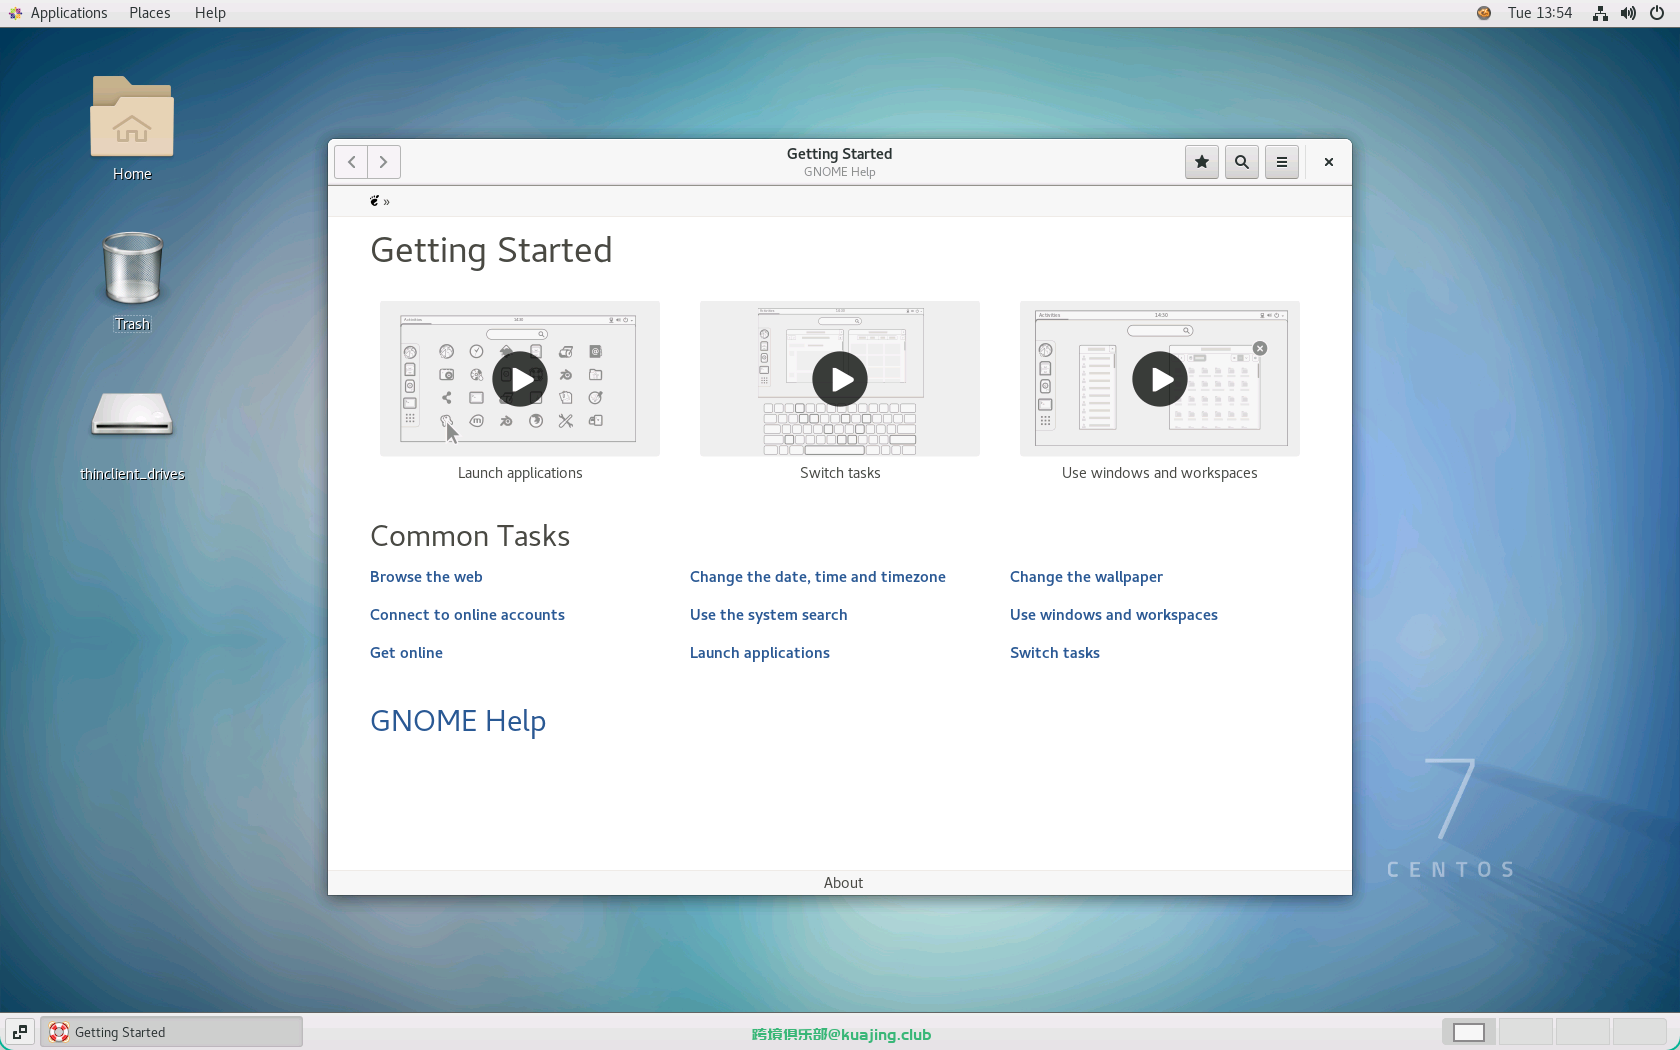
Task: Open the Help menu in top bar
Action: (210, 13)
